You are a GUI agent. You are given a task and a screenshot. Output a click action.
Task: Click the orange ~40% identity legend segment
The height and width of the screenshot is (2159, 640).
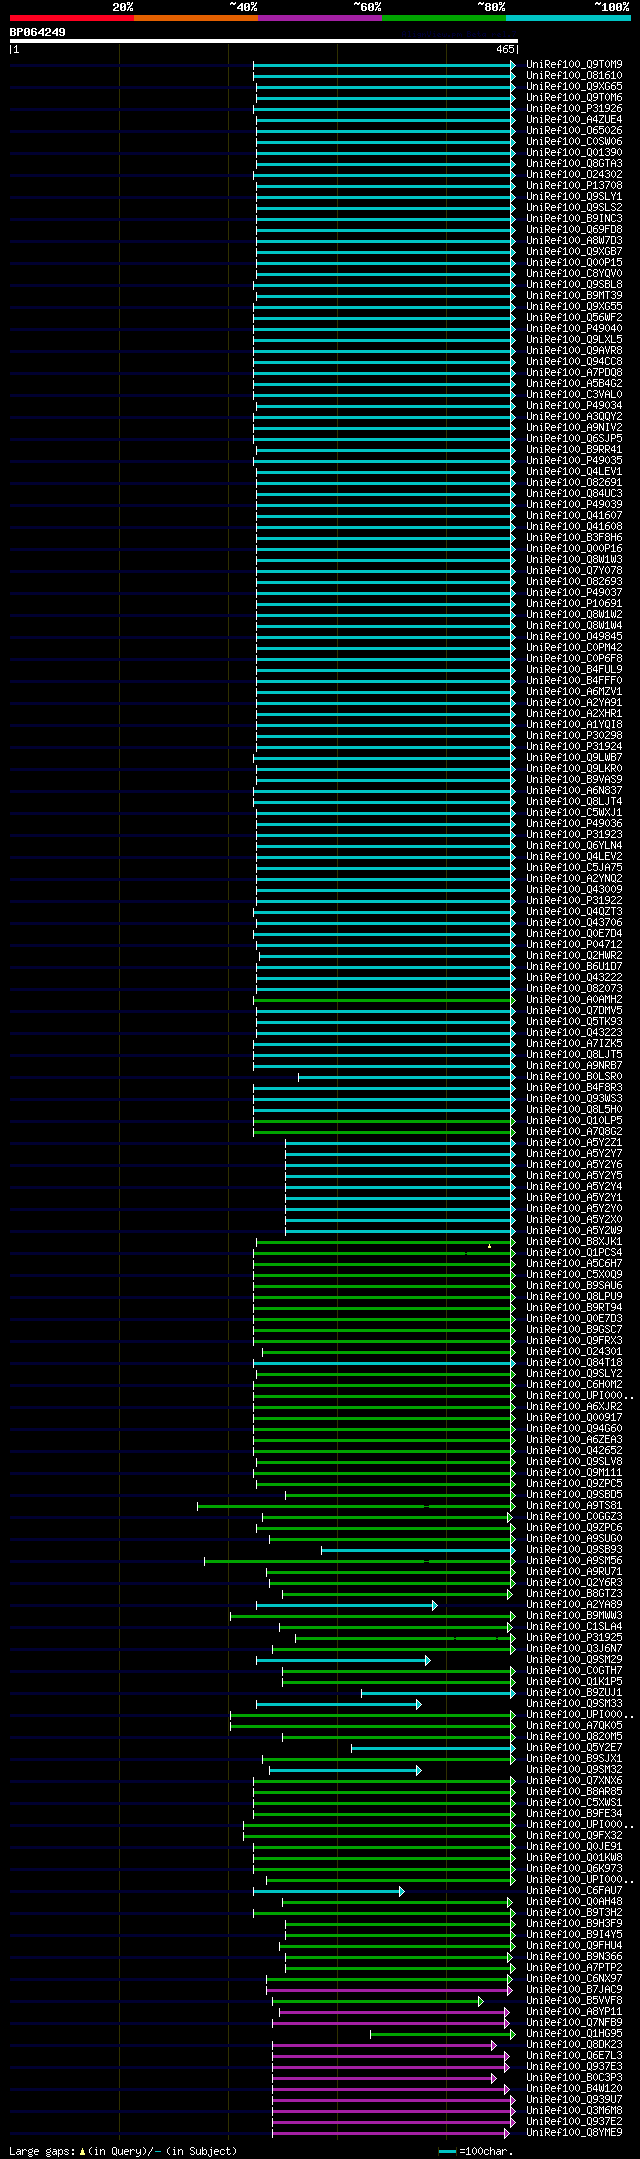[x=196, y=18]
